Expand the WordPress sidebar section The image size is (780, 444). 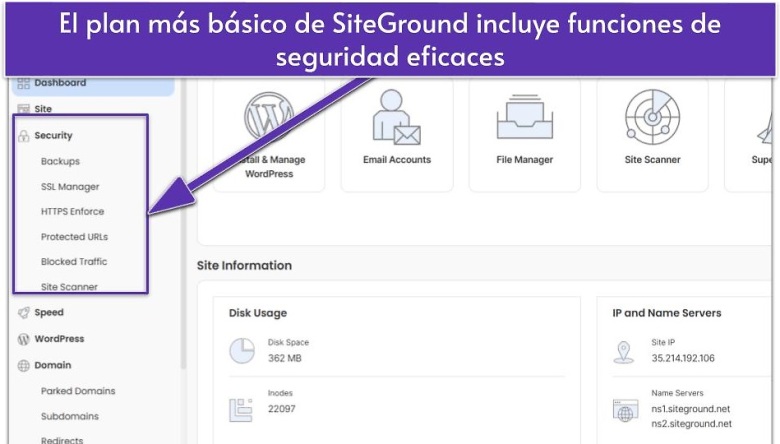pos(59,339)
